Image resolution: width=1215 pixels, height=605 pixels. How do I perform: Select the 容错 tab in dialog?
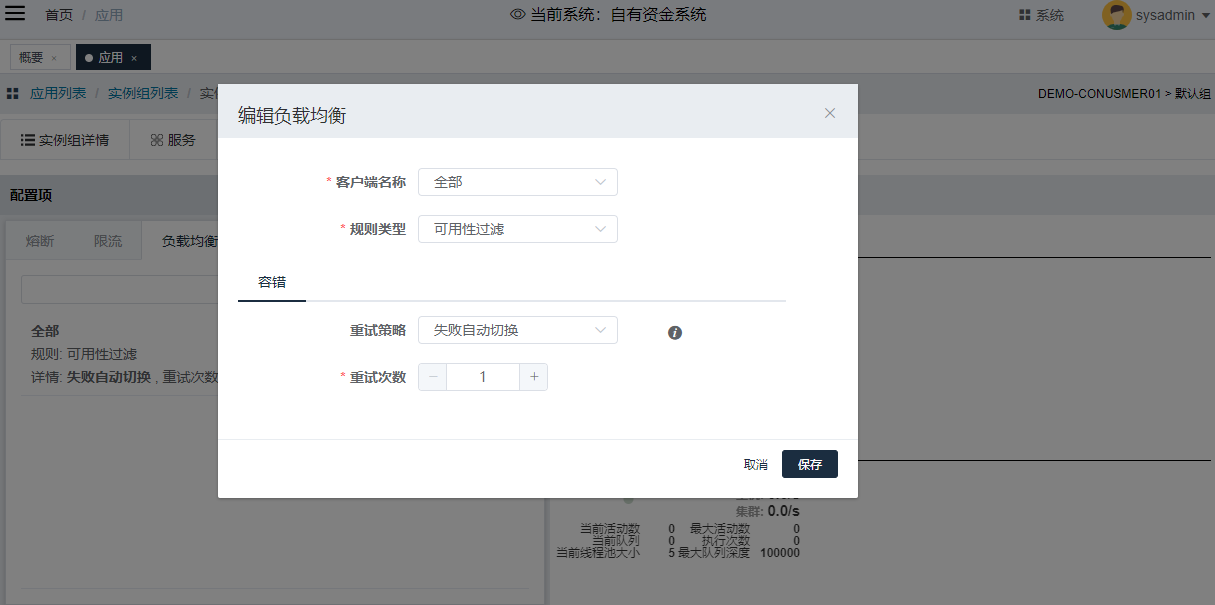(272, 282)
